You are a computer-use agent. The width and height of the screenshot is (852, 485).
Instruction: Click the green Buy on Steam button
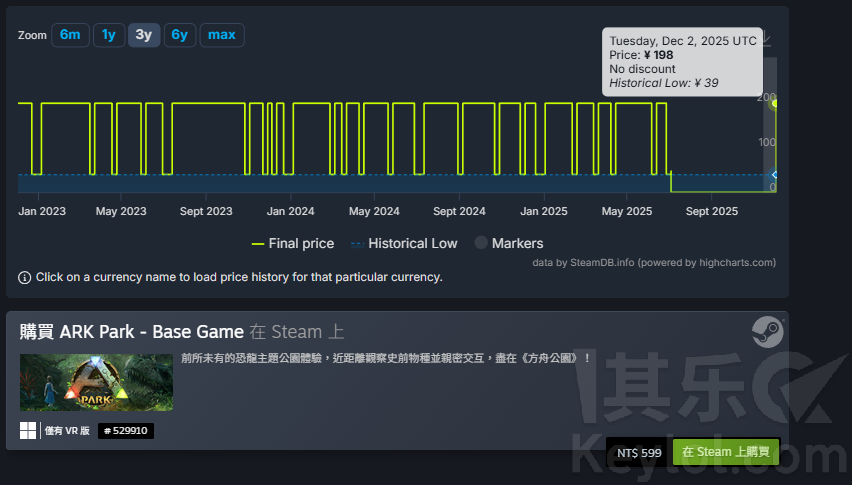tap(725, 453)
